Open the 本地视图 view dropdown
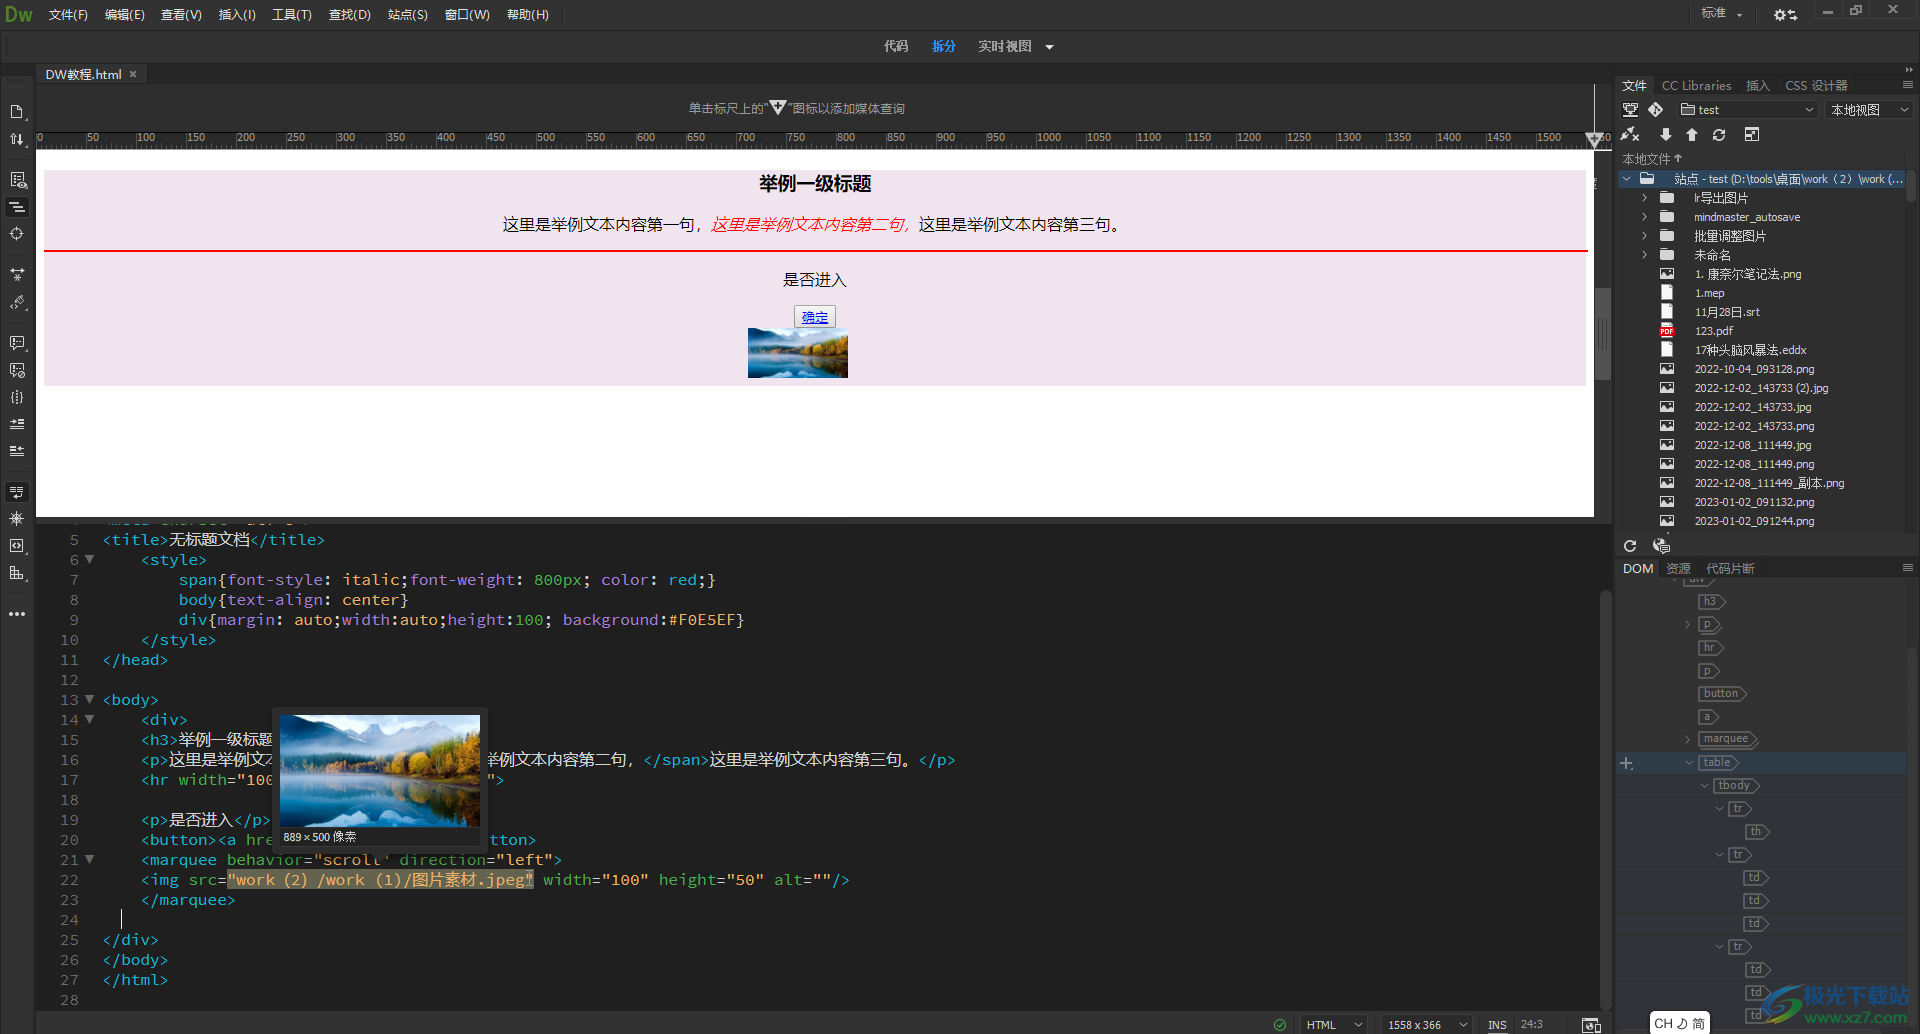Image resolution: width=1920 pixels, height=1034 pixels. pyautogui.click(x=1869, y=110)
